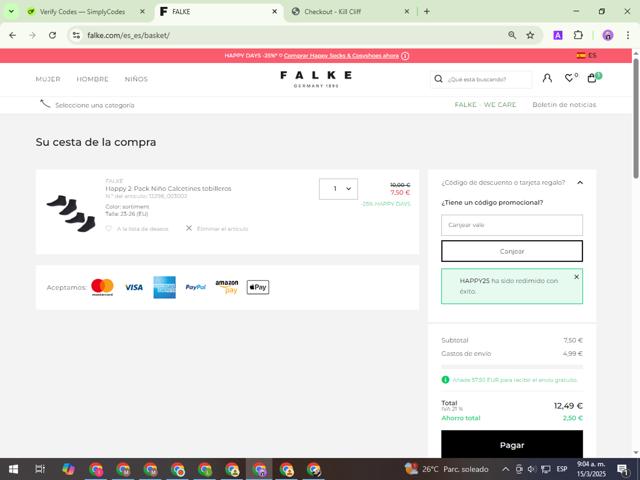Open the Windows Start menu
The width and height of the screenshot is (640, 480).
coord(13,469)
